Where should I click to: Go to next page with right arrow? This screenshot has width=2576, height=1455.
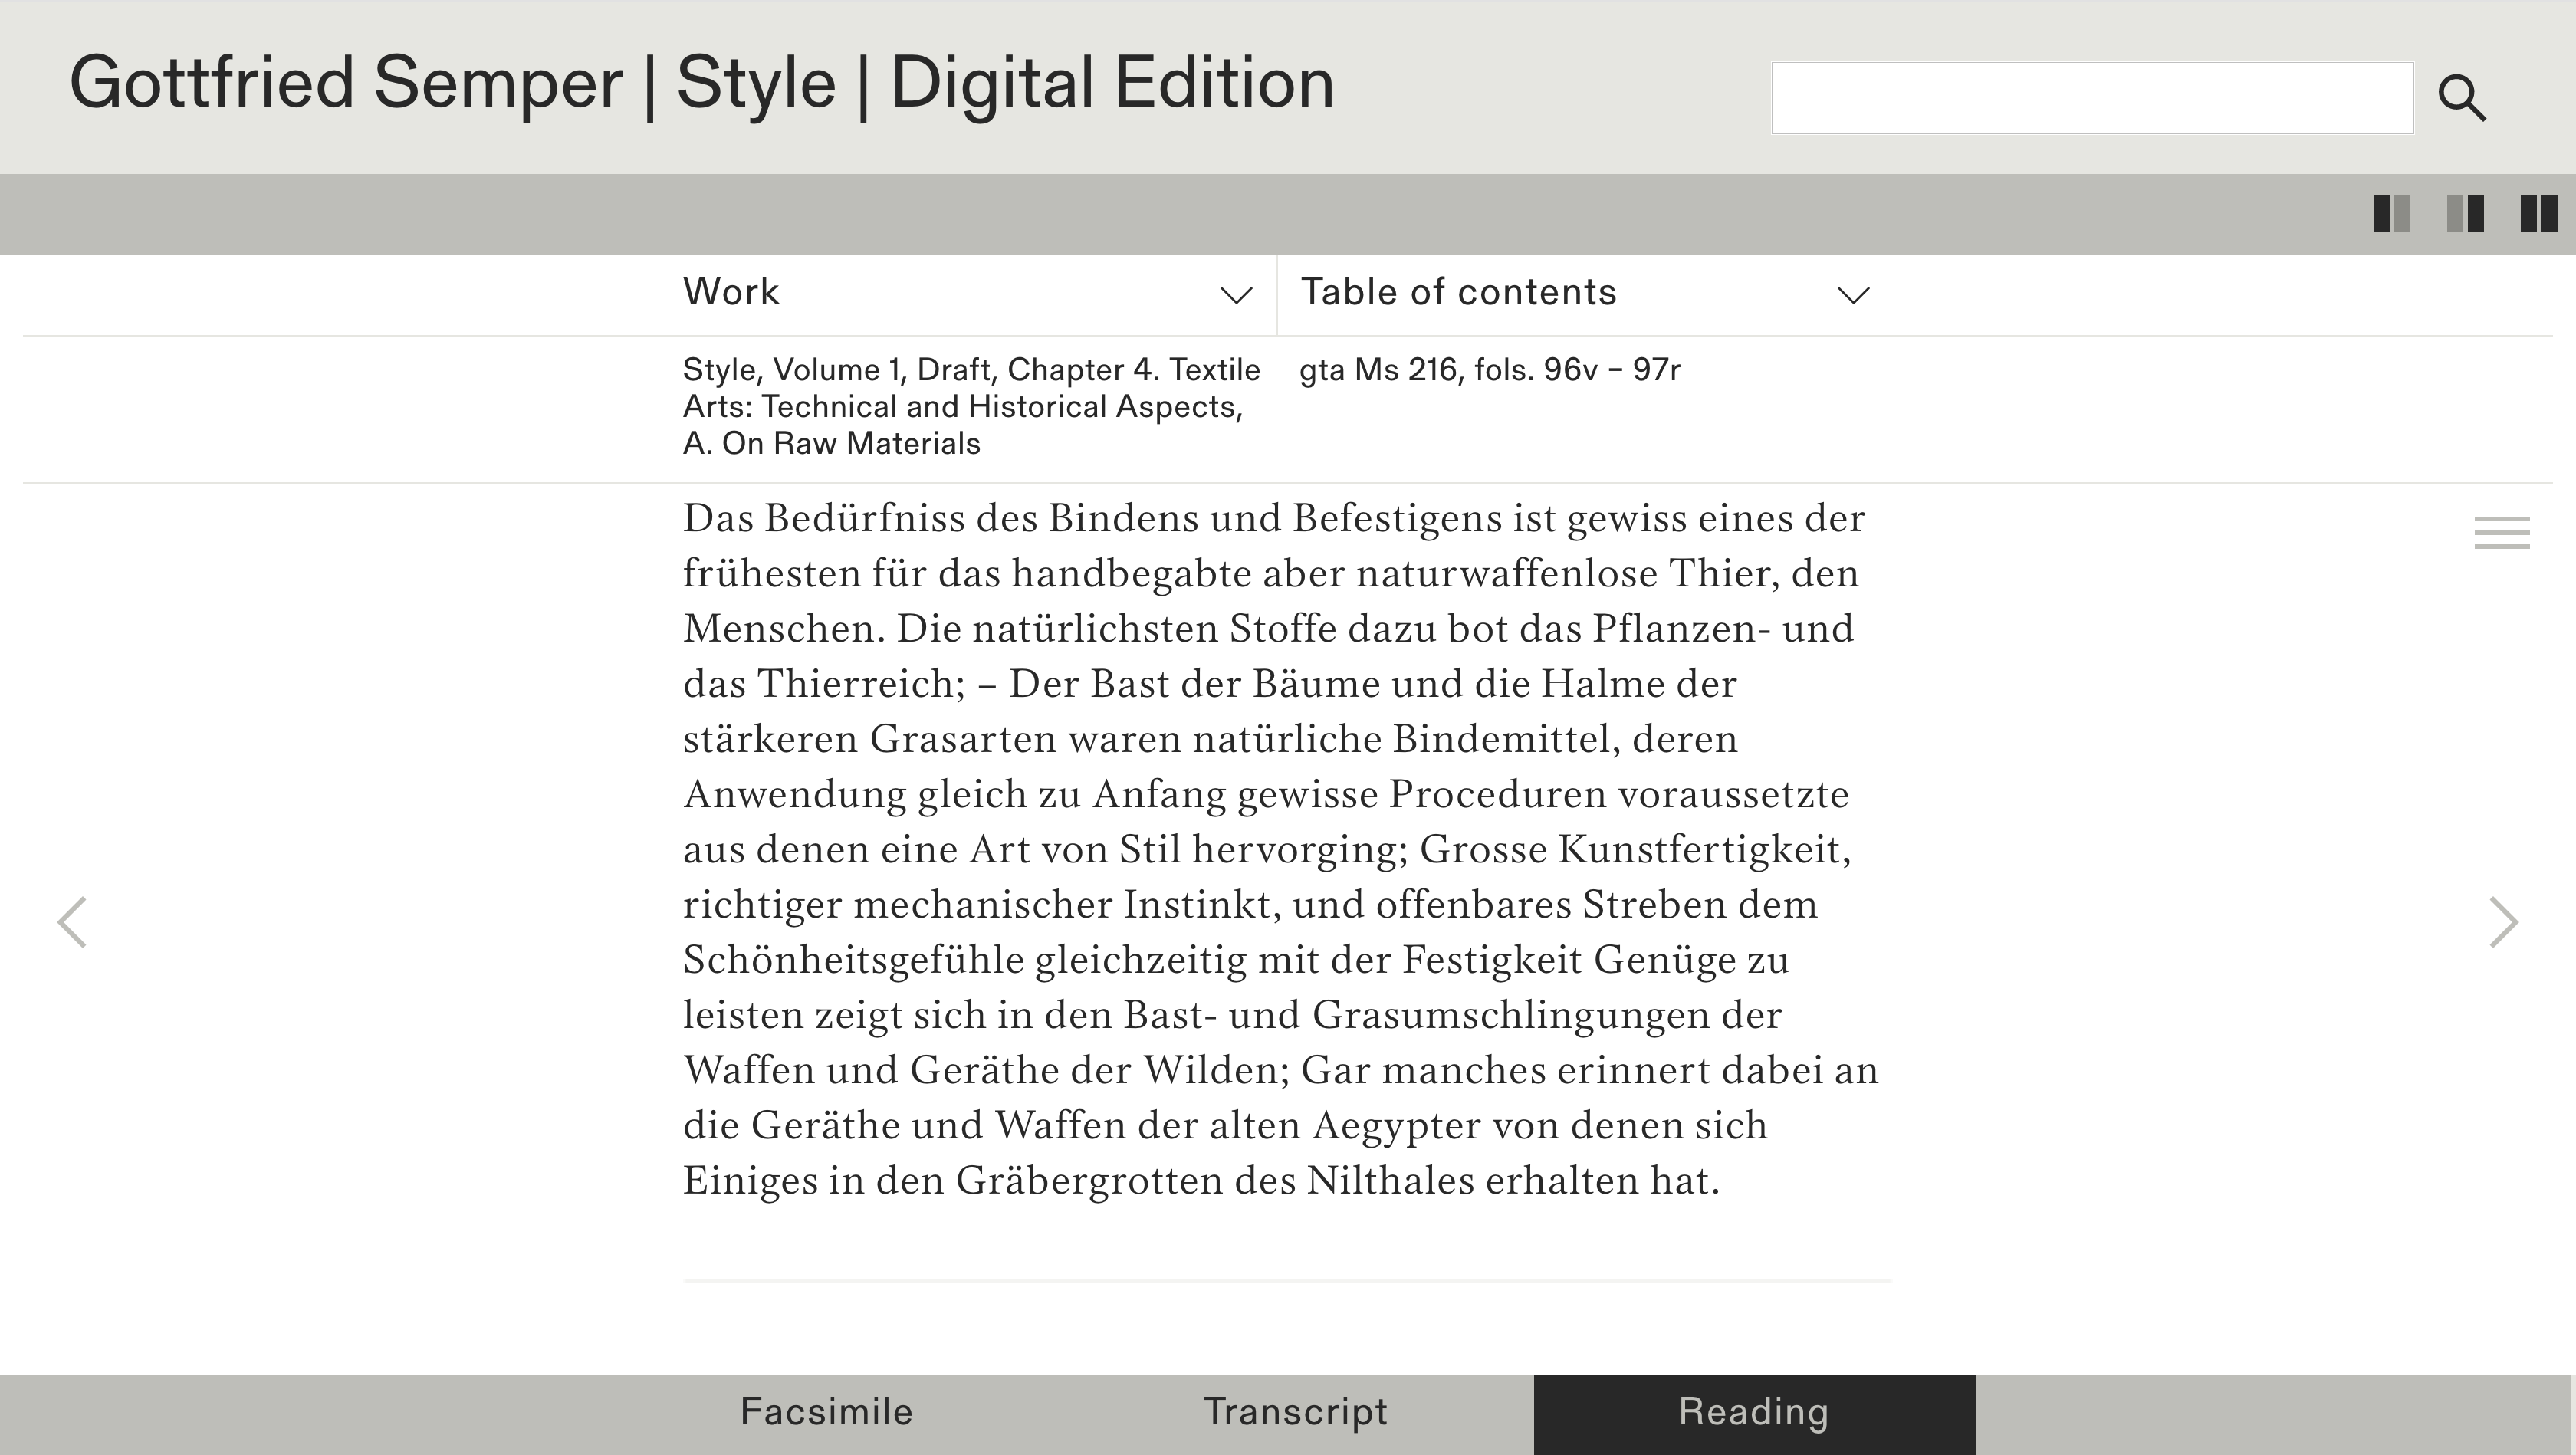2503,921
